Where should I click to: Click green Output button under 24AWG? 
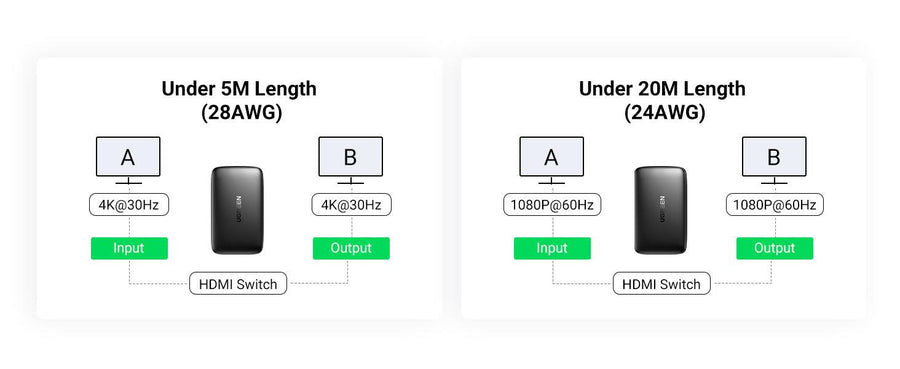pos(775,248)
